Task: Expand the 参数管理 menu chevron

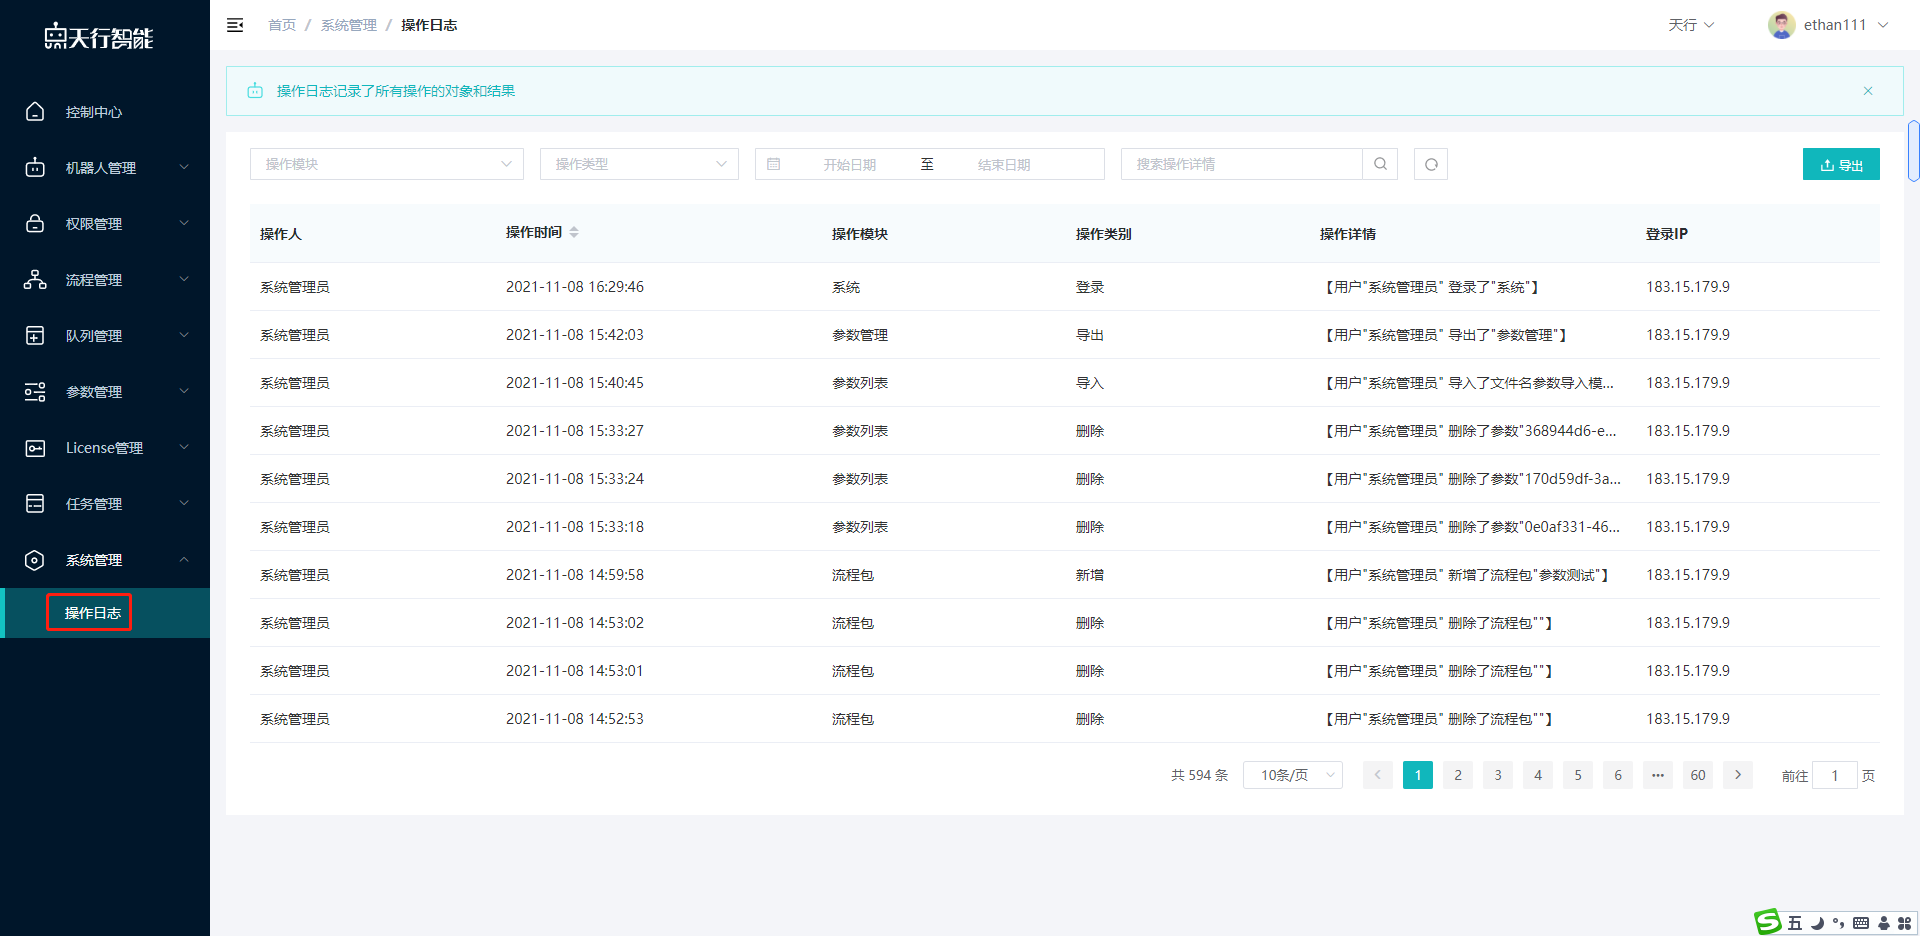Action: (x=184, y=392)
